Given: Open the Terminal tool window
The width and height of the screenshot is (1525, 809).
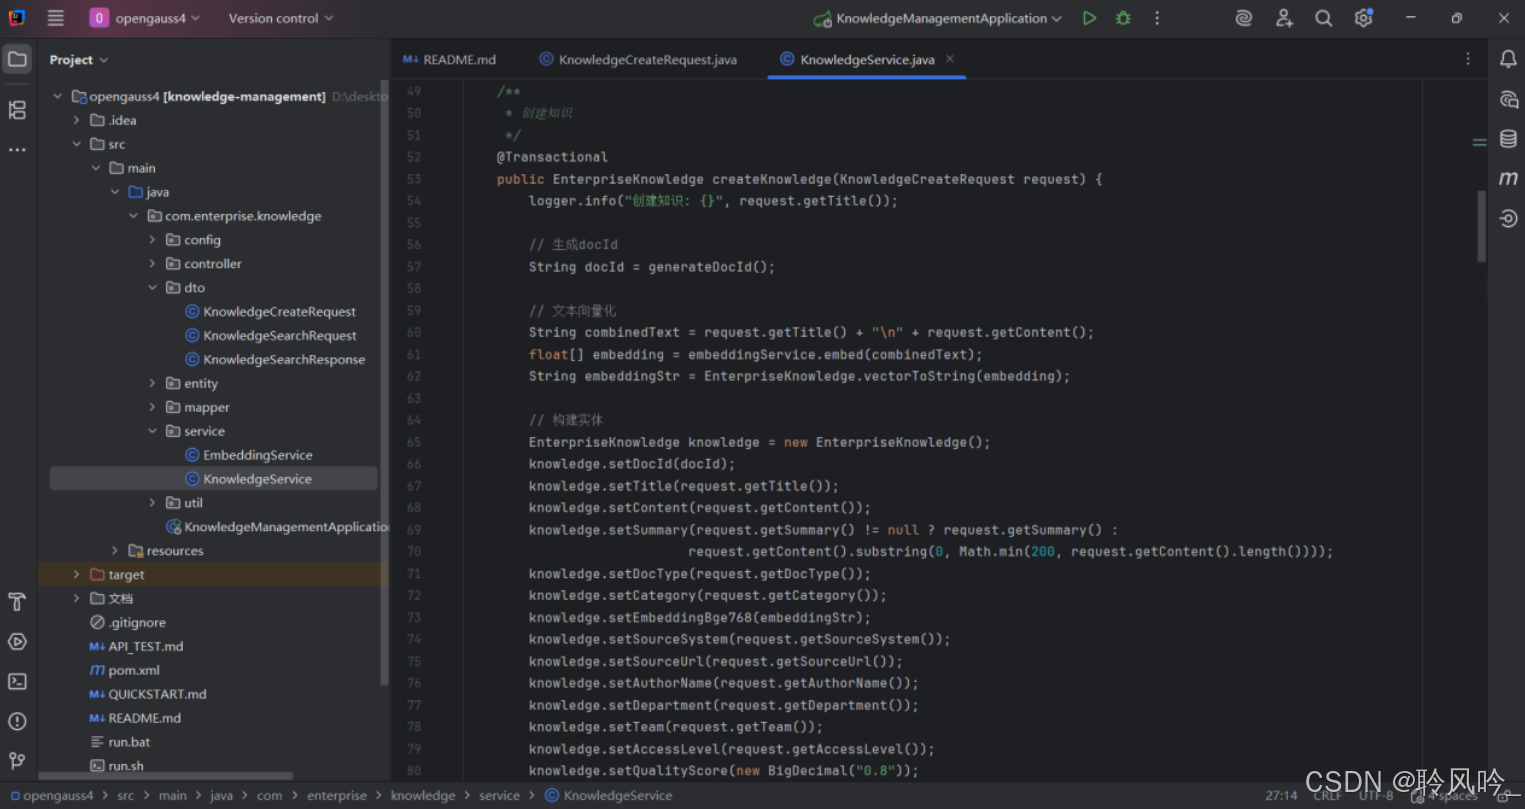Looking at the screenshot, I should [x=17, y=682].
